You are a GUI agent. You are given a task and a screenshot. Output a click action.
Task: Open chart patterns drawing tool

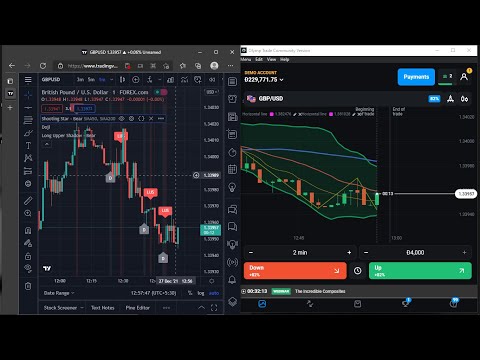pos(28,158)
